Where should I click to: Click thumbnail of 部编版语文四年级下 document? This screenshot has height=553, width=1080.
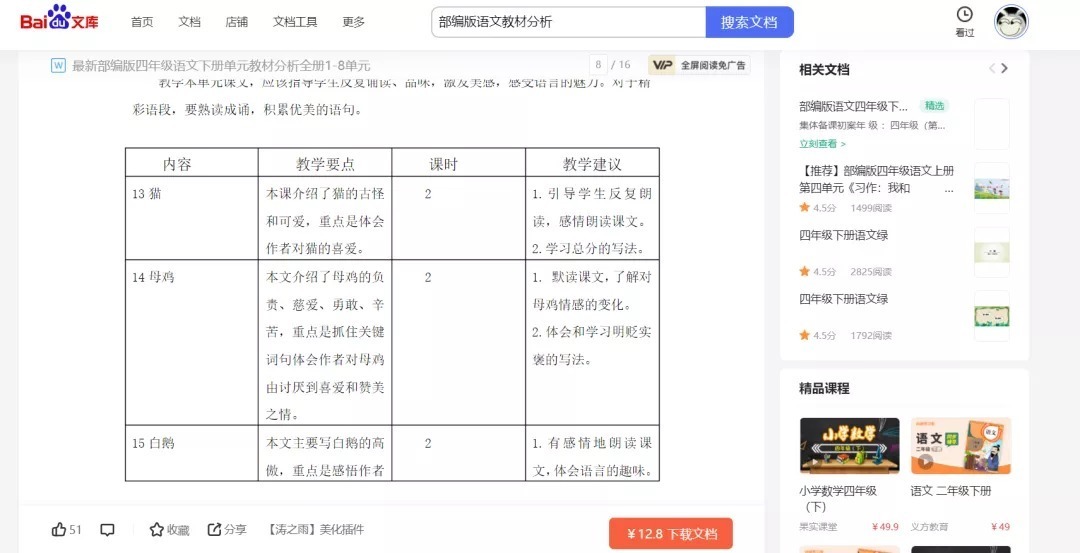[992, 124]
